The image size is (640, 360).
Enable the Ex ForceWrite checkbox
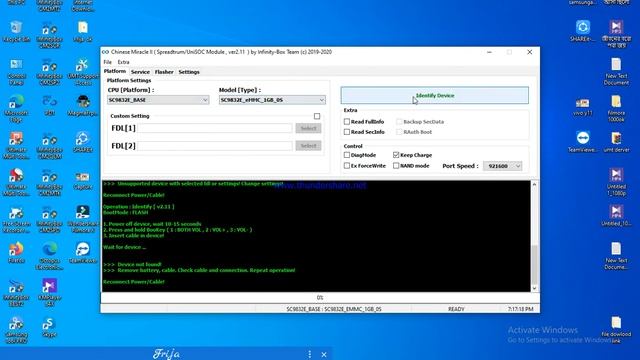click(x=347, y=166)
